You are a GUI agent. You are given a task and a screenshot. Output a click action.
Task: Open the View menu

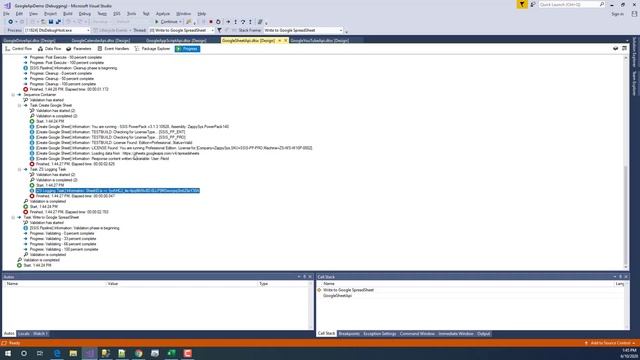click(33, 13)
